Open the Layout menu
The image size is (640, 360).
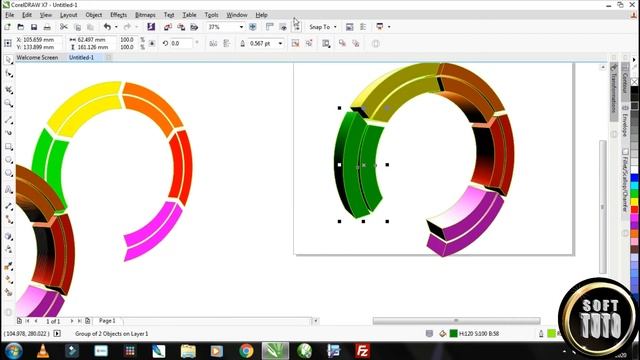pyautogui.click(x=68, y=15)
